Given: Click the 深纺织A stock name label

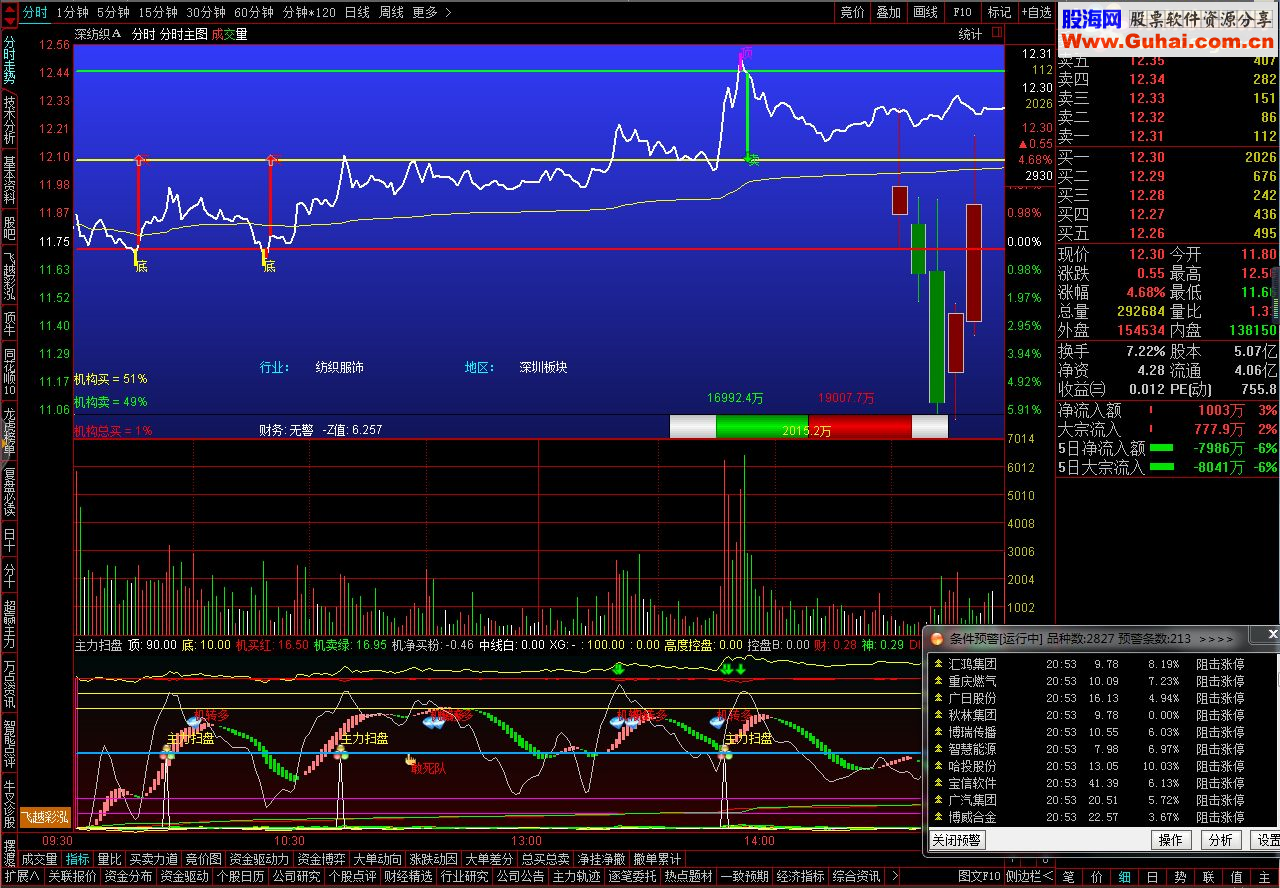Looking at the screenshot, I should point(98,34).
